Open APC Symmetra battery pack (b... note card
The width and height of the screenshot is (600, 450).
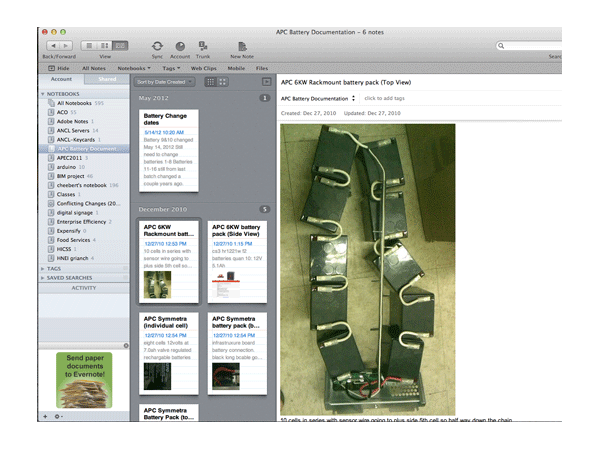[237, 354]
